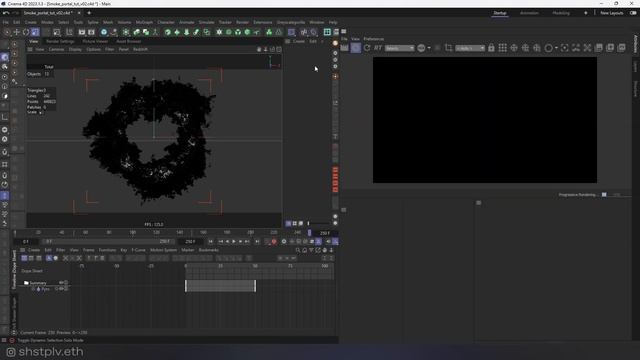640x360 pixels.
Task: Expand the Scale dropdown in viewport HUD
Action: point(40,112)
